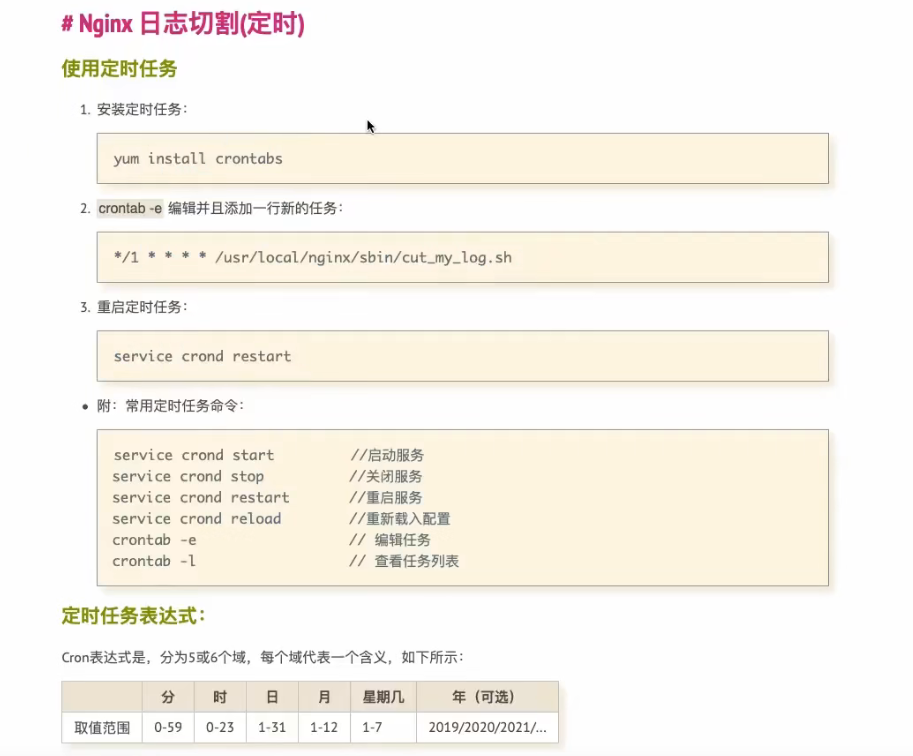Click the table cell '1-31'
The width and height of the screenshot is (913, 756).
click(x=272, y=727)
